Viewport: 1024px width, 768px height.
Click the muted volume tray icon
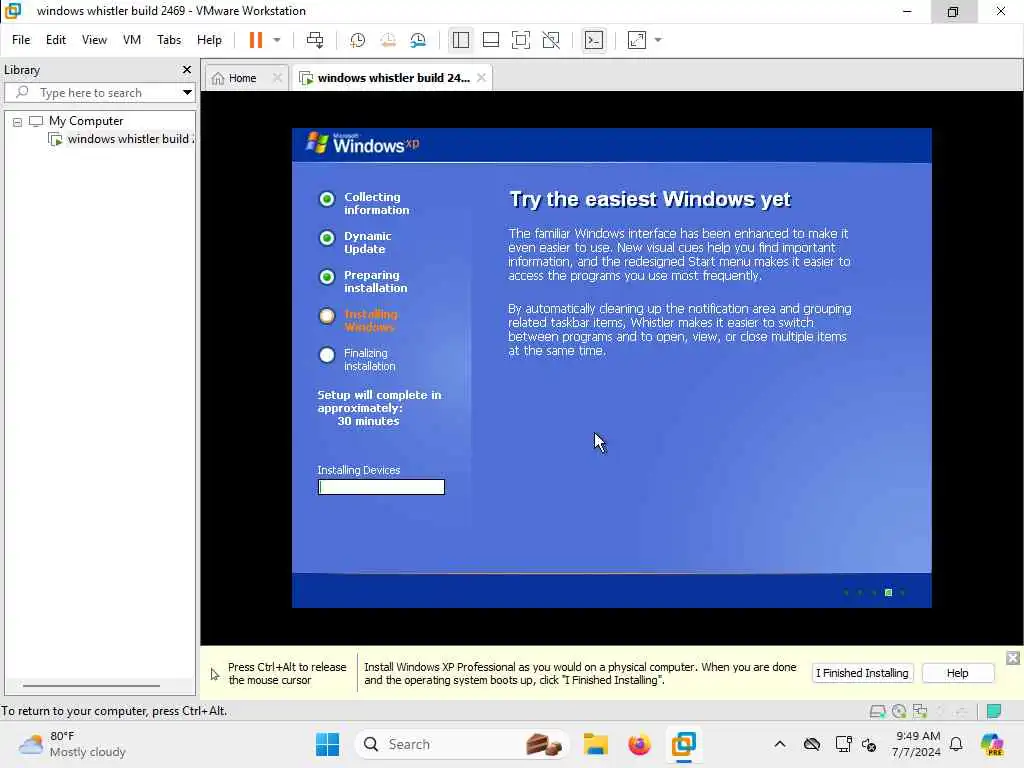click(x=869, y=744)
